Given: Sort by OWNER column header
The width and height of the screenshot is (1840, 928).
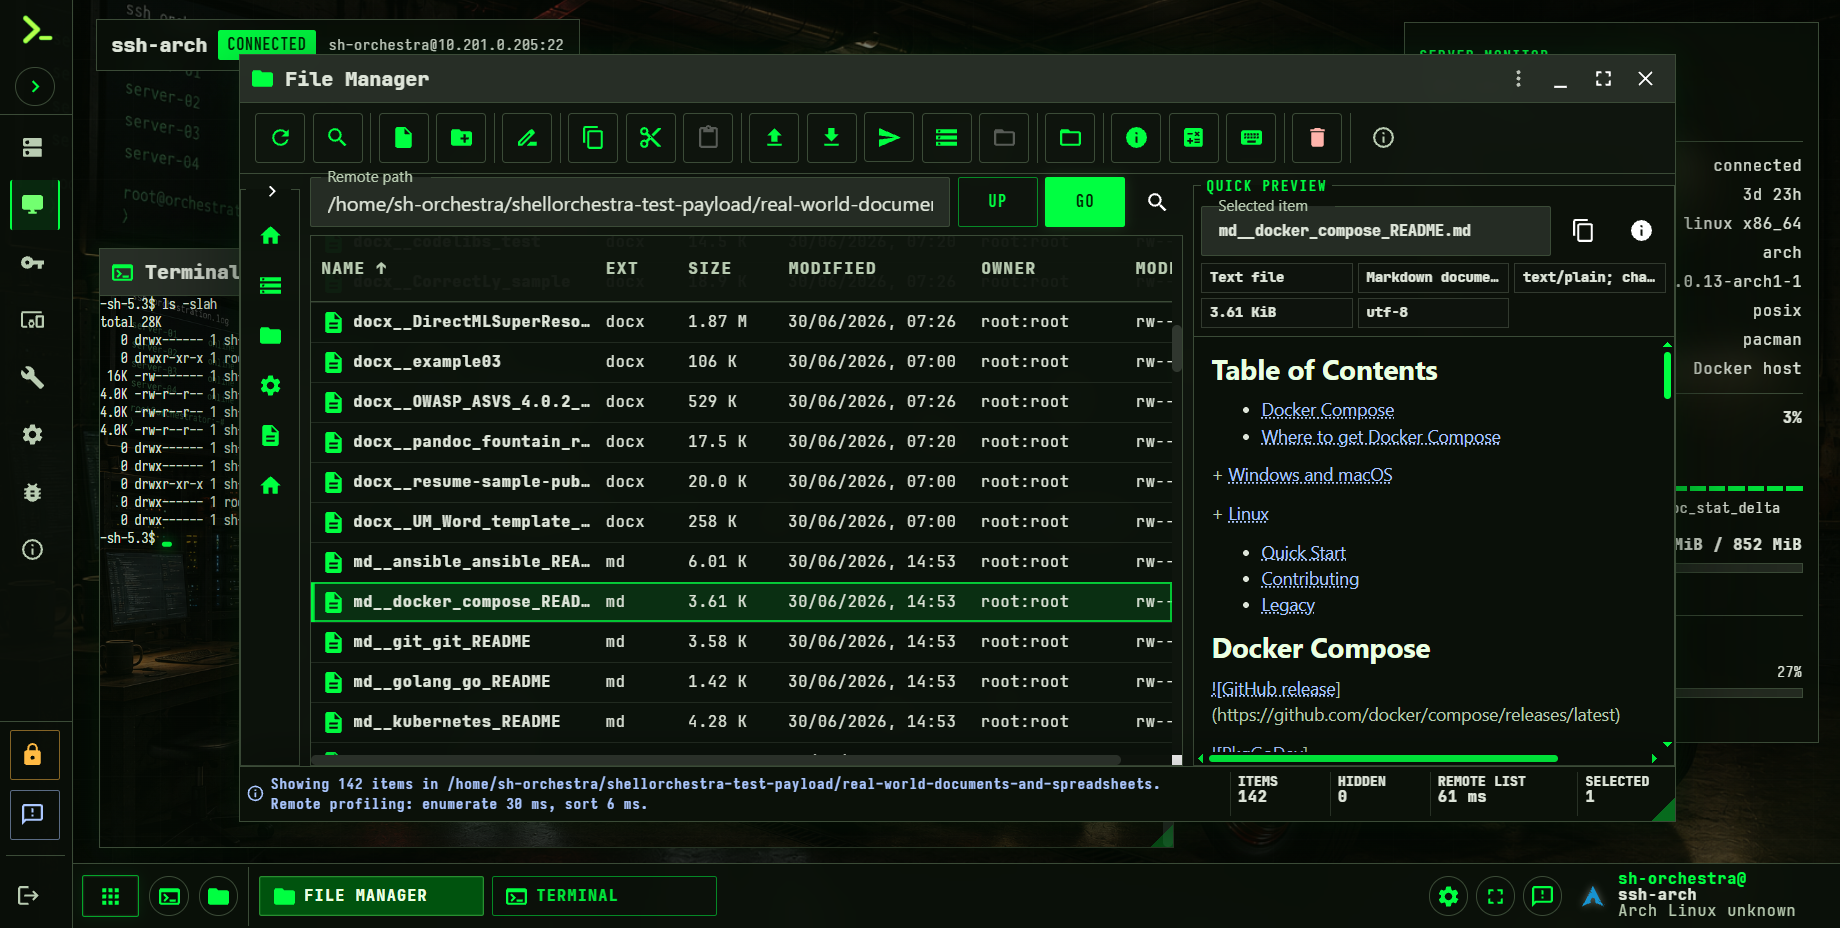Looking at the screenshot, I should pos(1008,268).
